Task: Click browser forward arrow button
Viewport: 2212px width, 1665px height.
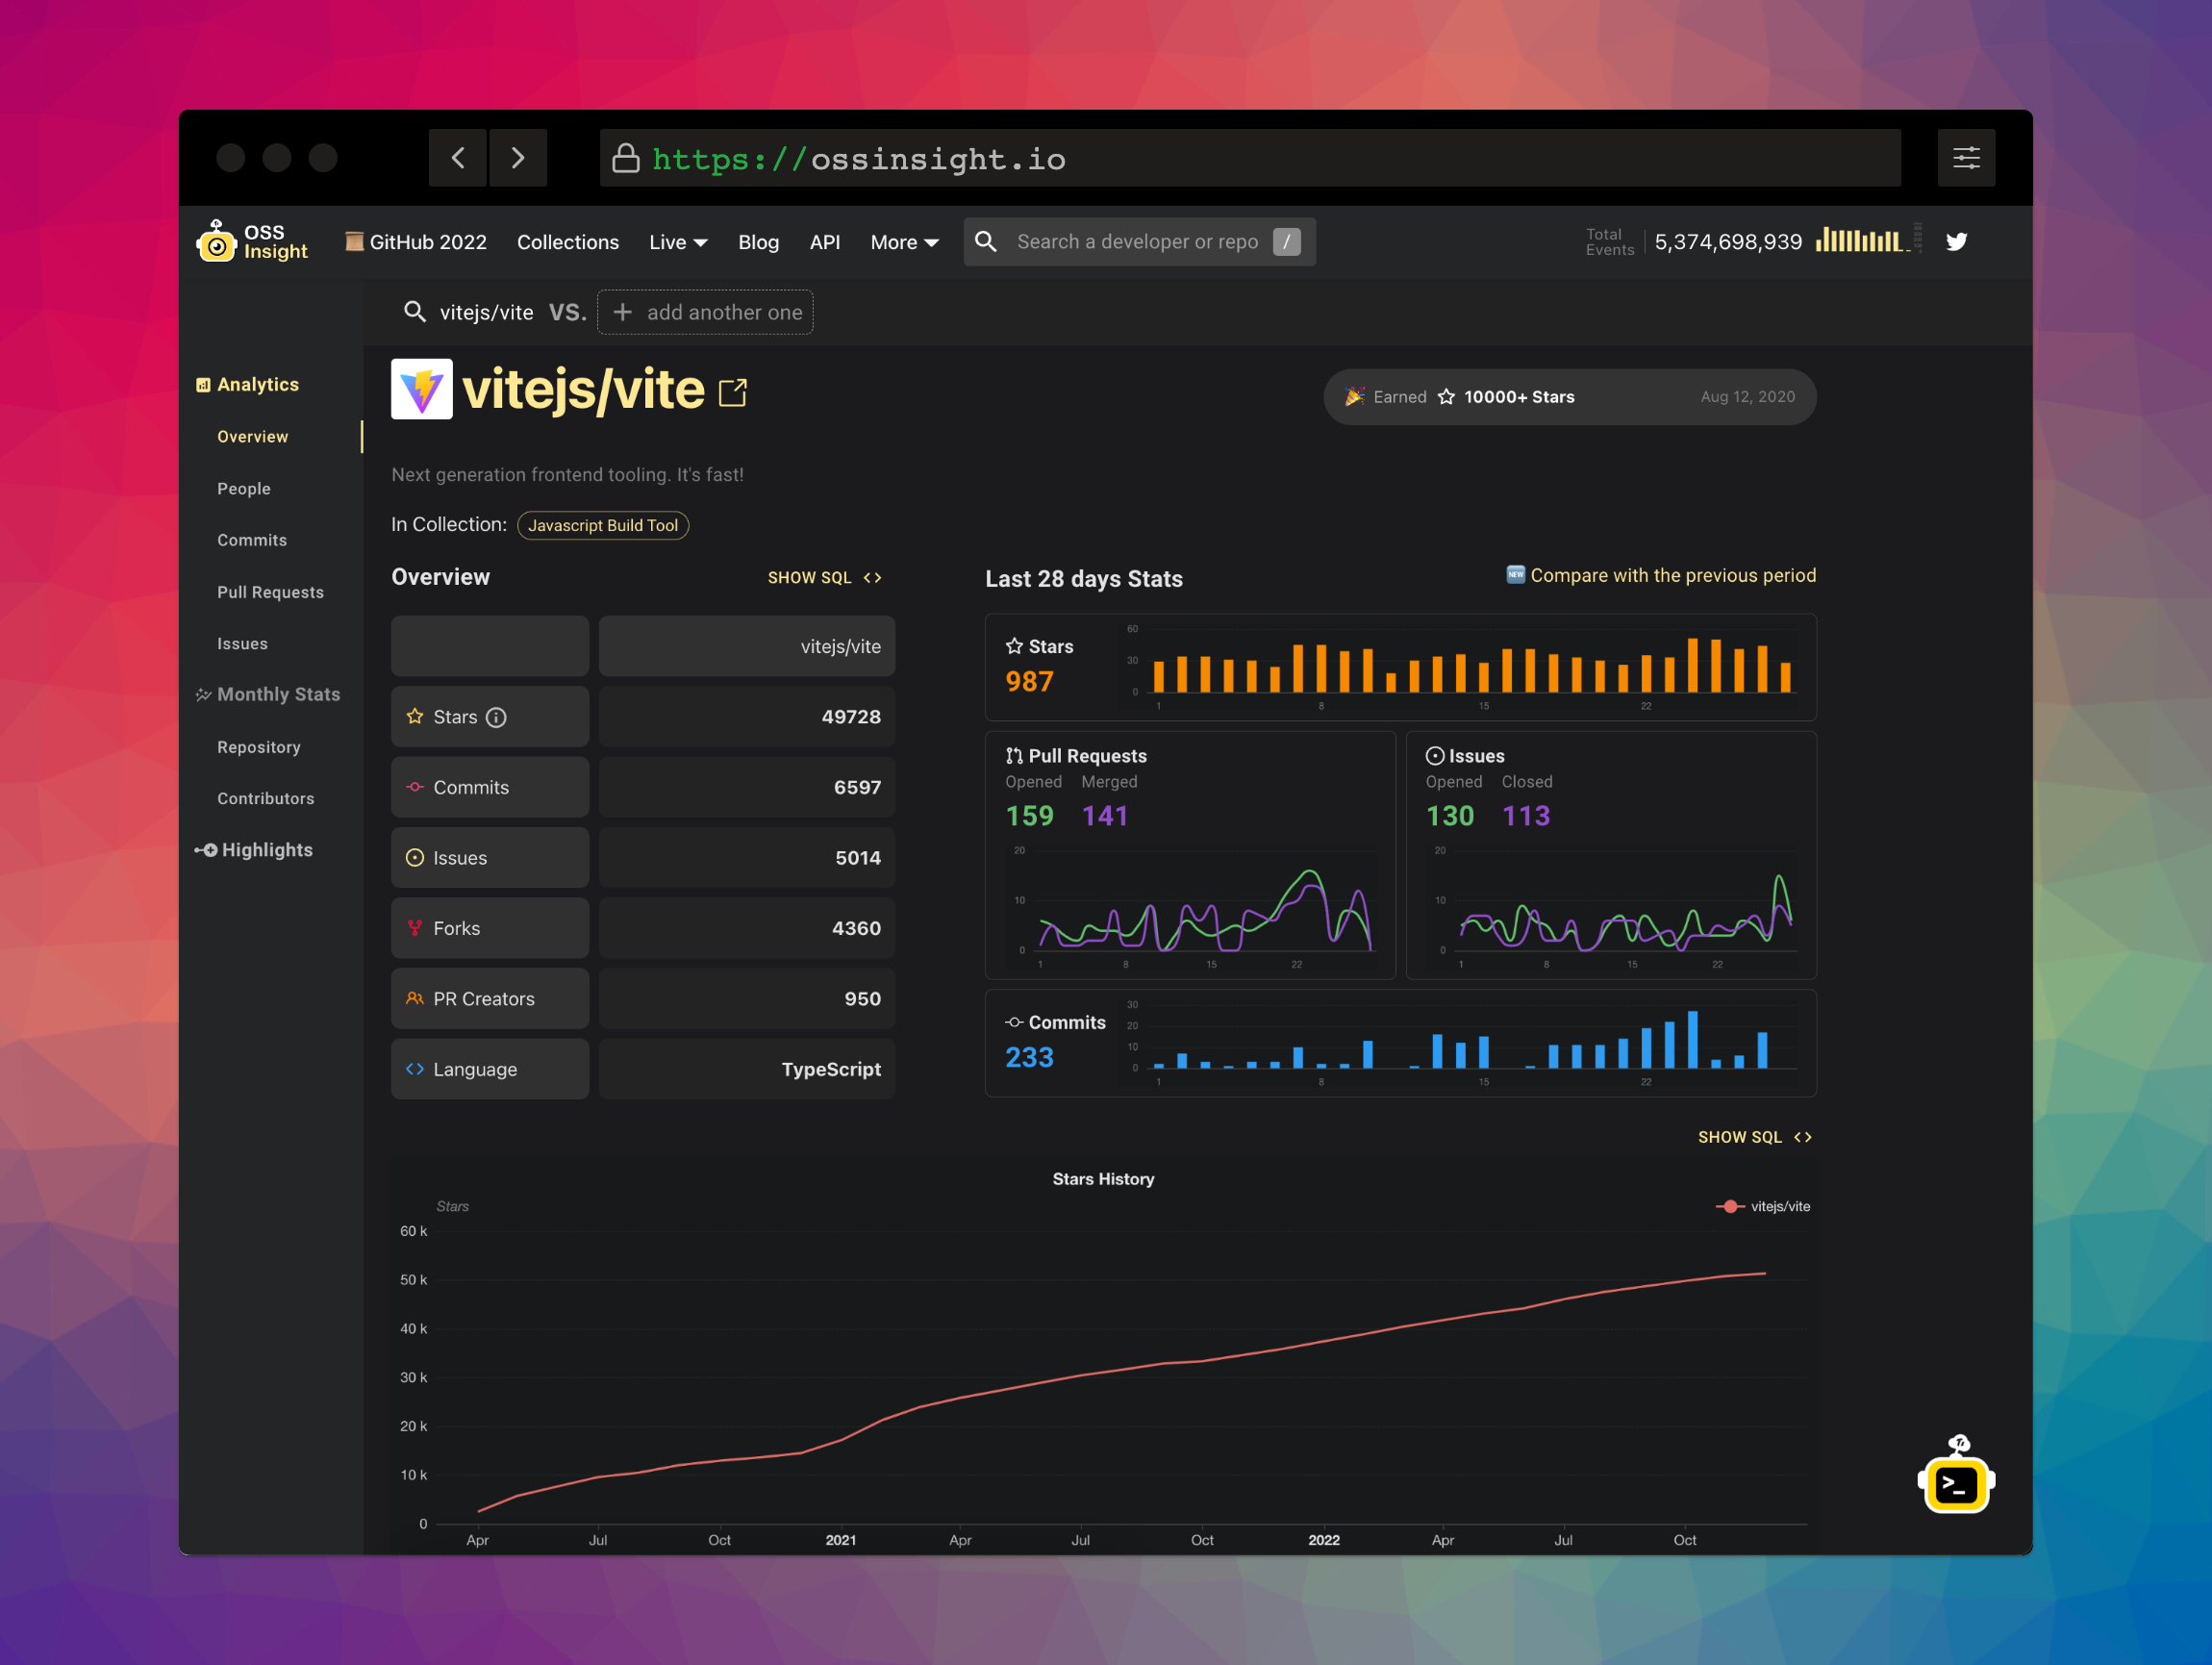Action: point(517,158)
